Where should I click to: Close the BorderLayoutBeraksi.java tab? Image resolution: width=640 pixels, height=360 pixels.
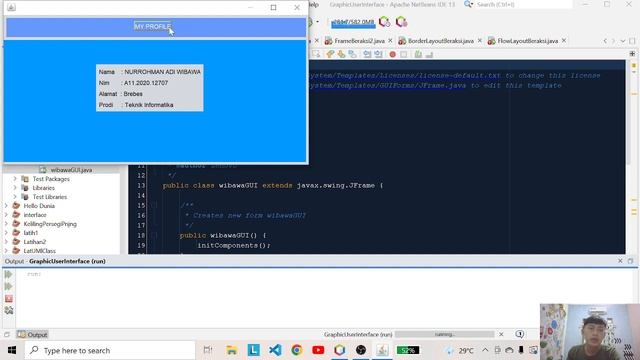480,40
